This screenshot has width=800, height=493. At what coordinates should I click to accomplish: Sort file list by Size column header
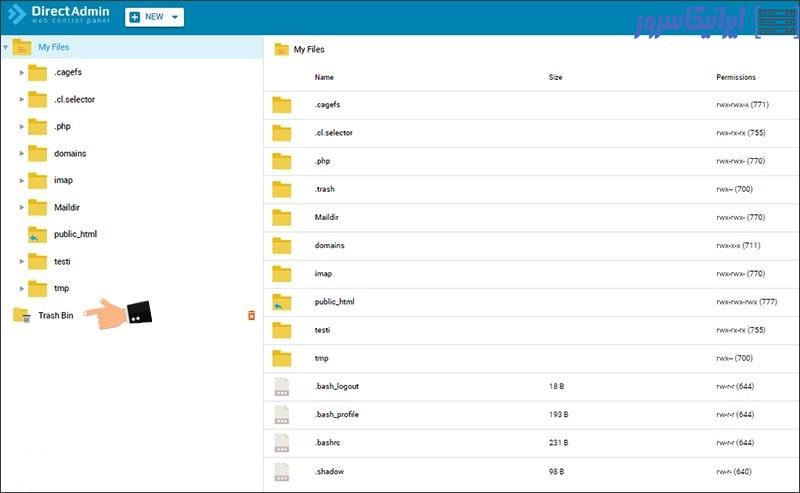pyautogui.click(x=555, y=77)
